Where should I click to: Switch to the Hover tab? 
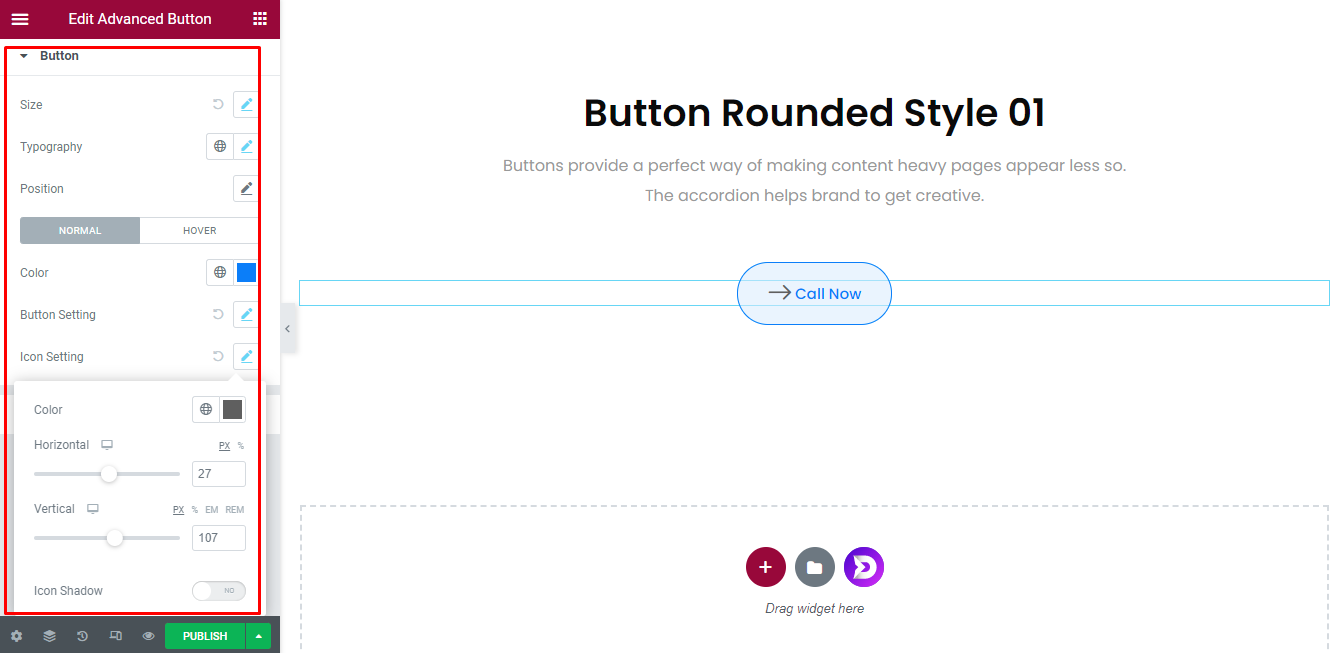tap(199, 230)
